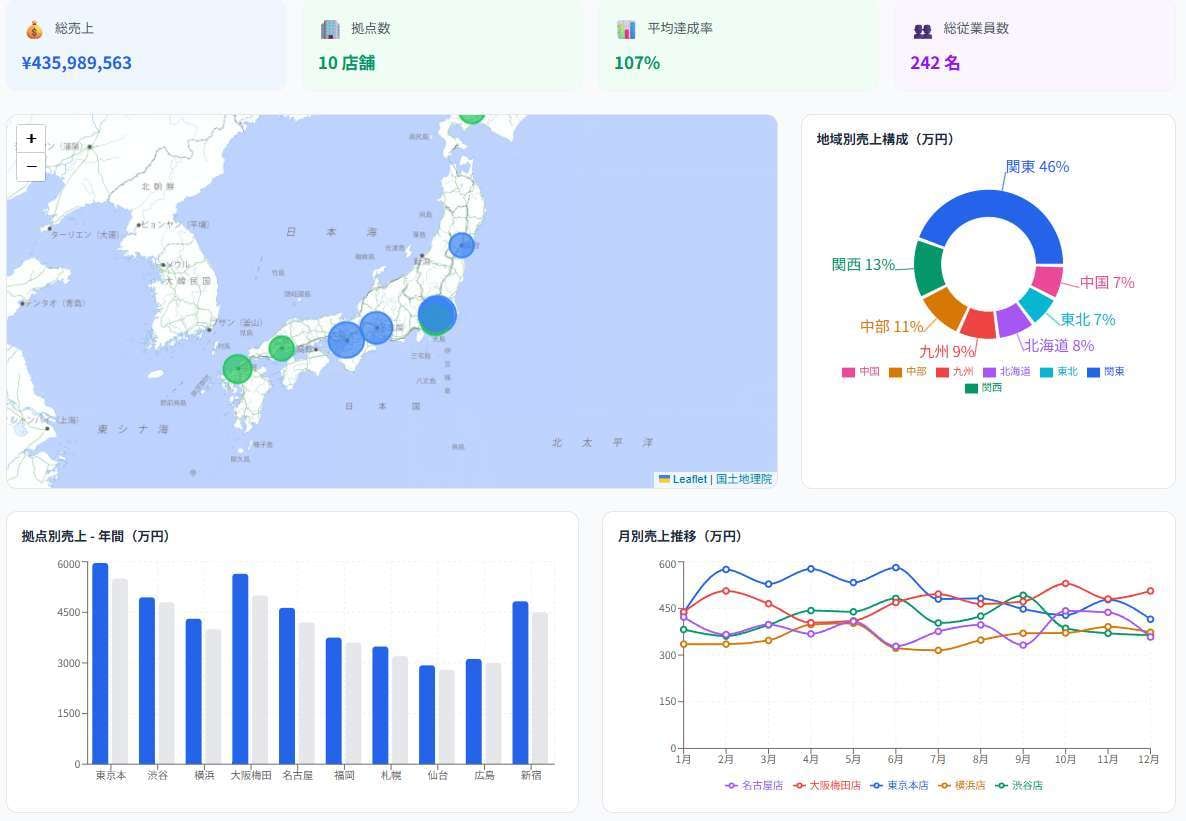The height and width of the screenshot is (821, 1186).
Task: Click the blue bar for 新宿
Action: [520, 683]
